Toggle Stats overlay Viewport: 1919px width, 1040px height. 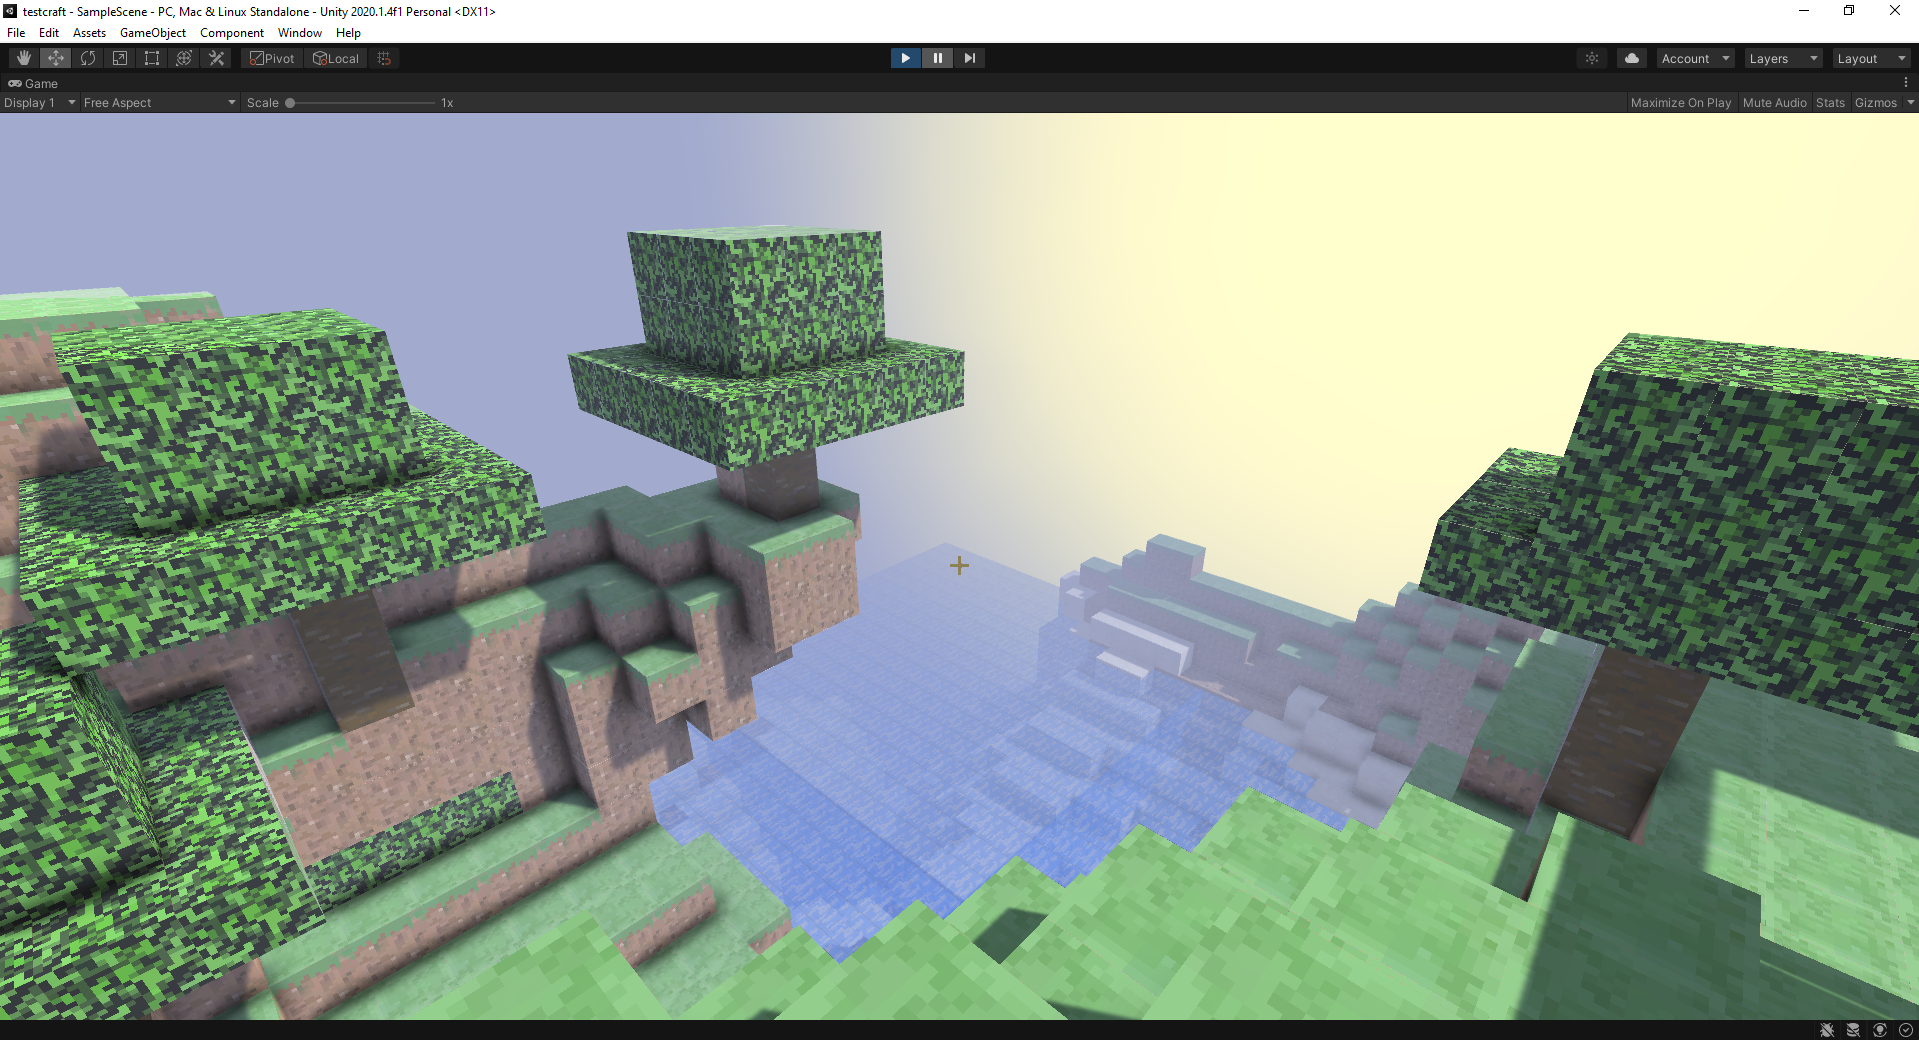pos(1830,102)
